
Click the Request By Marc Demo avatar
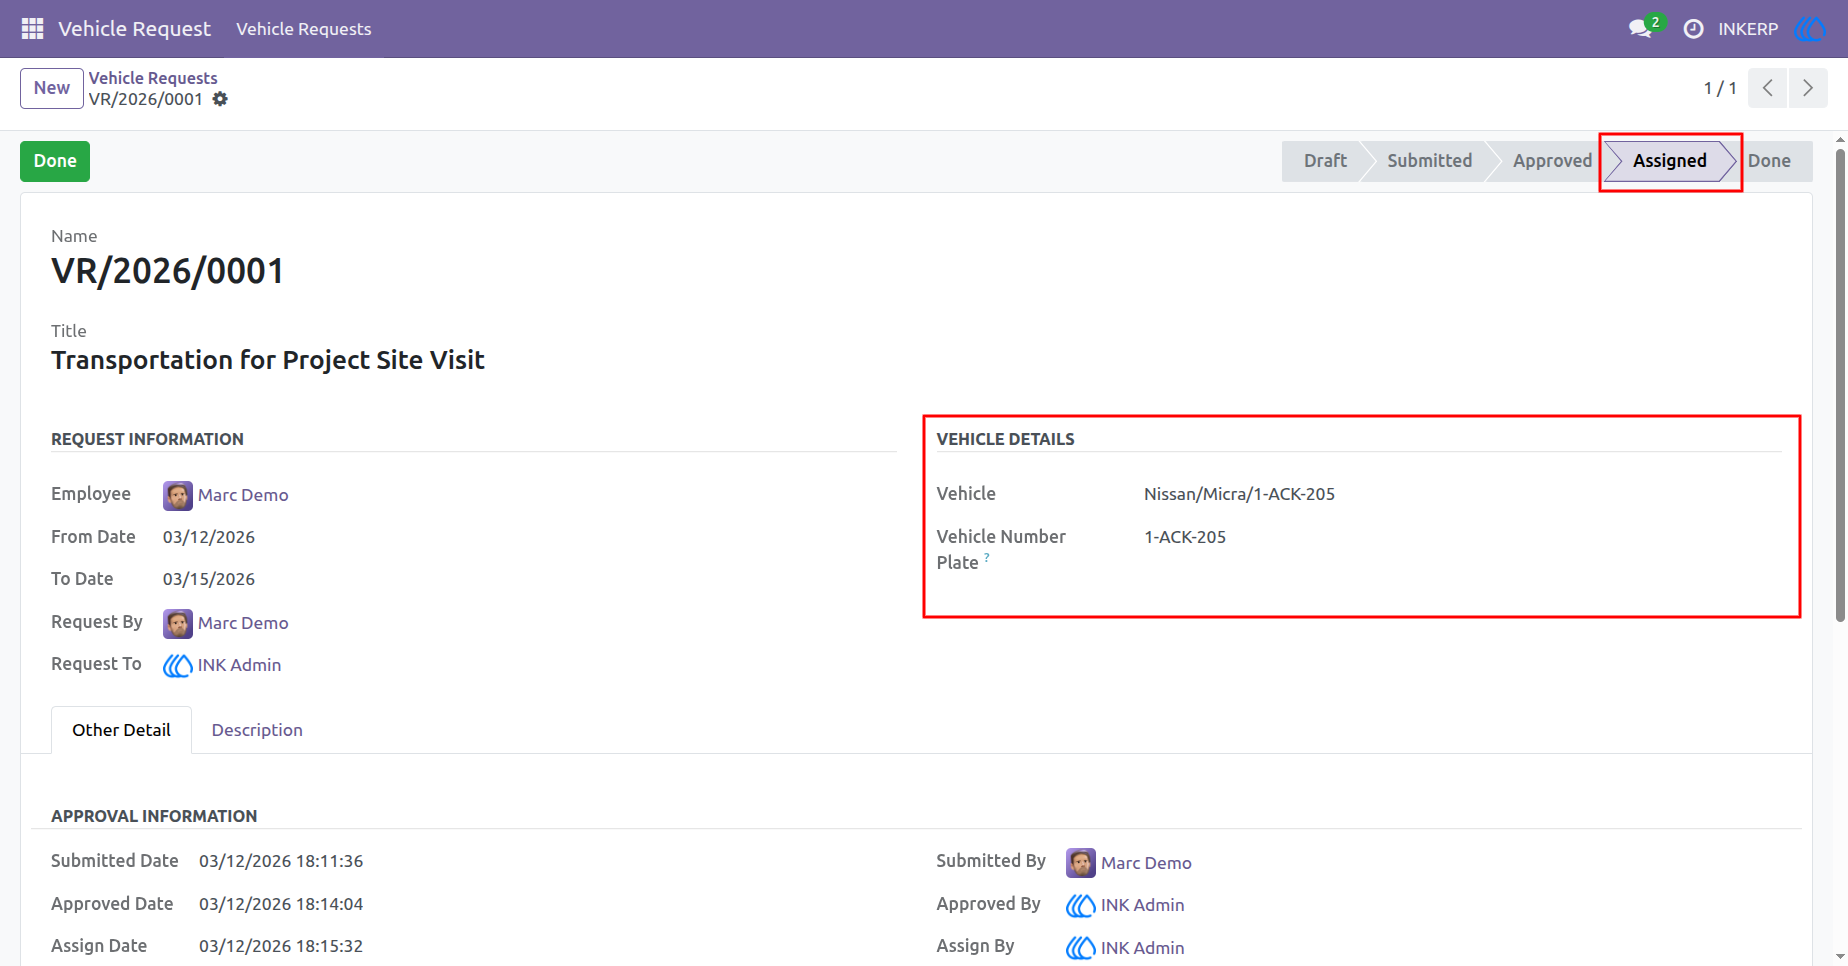(x=178, y=623)
